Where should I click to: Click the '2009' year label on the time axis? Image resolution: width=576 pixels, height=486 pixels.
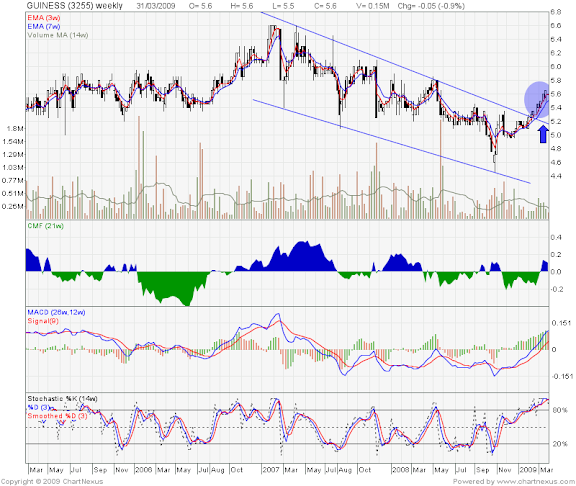(528, 470)
